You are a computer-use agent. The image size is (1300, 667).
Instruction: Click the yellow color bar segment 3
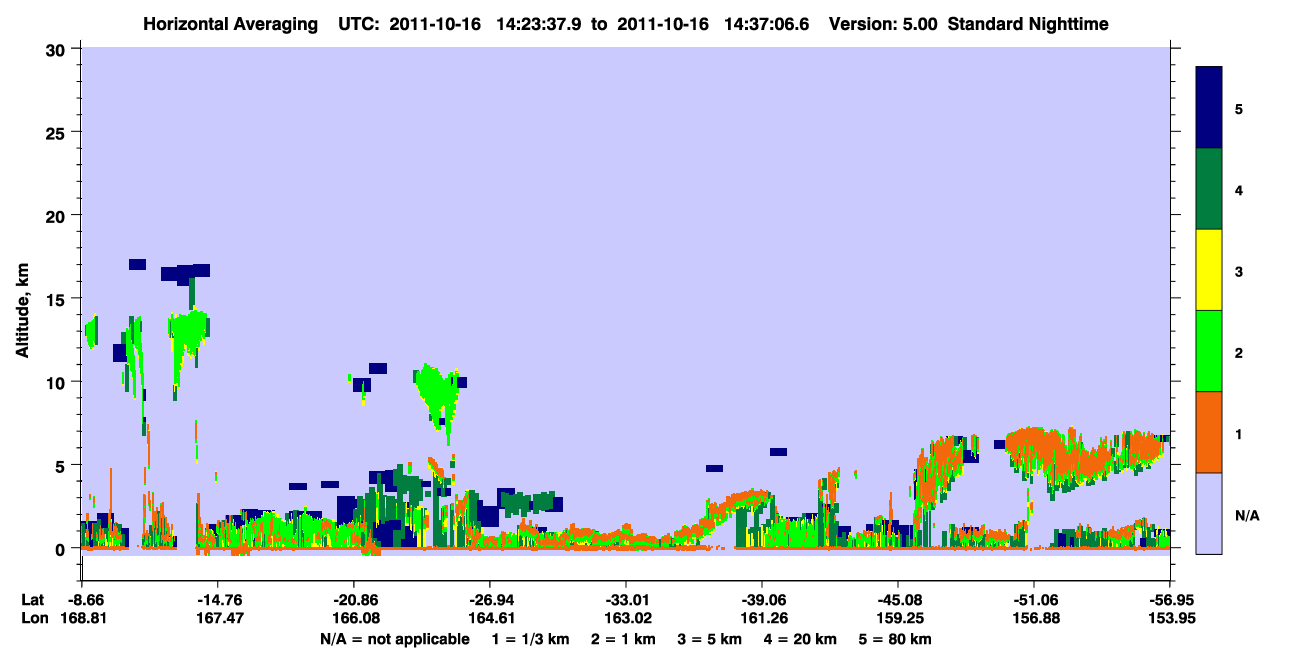[x=1209, y=270]
